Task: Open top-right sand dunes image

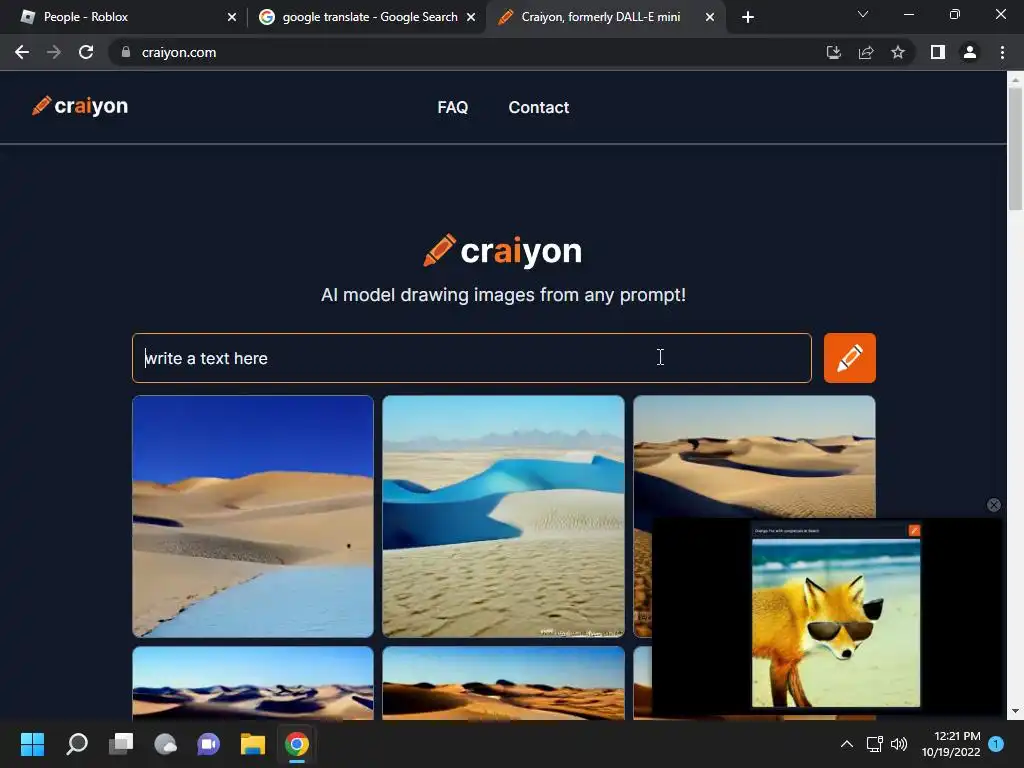Action: click(754, 456)
